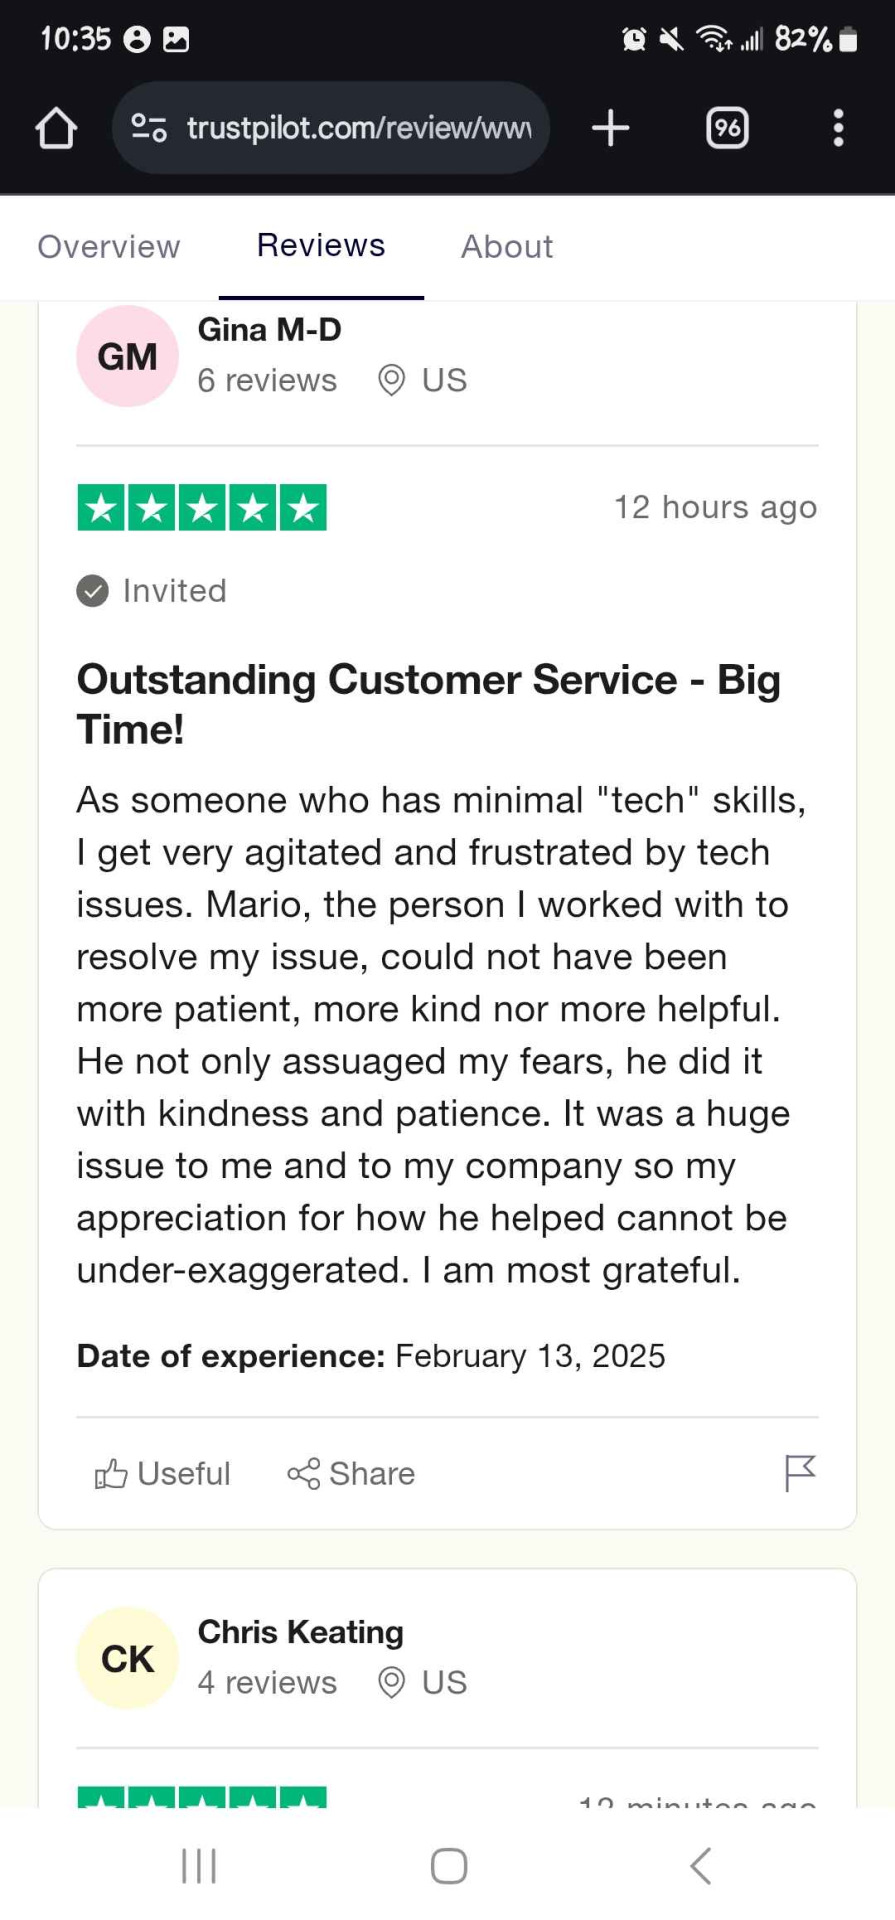
Task: Click the five-star rating on Gina's review
Action: (x=202, y=507)
